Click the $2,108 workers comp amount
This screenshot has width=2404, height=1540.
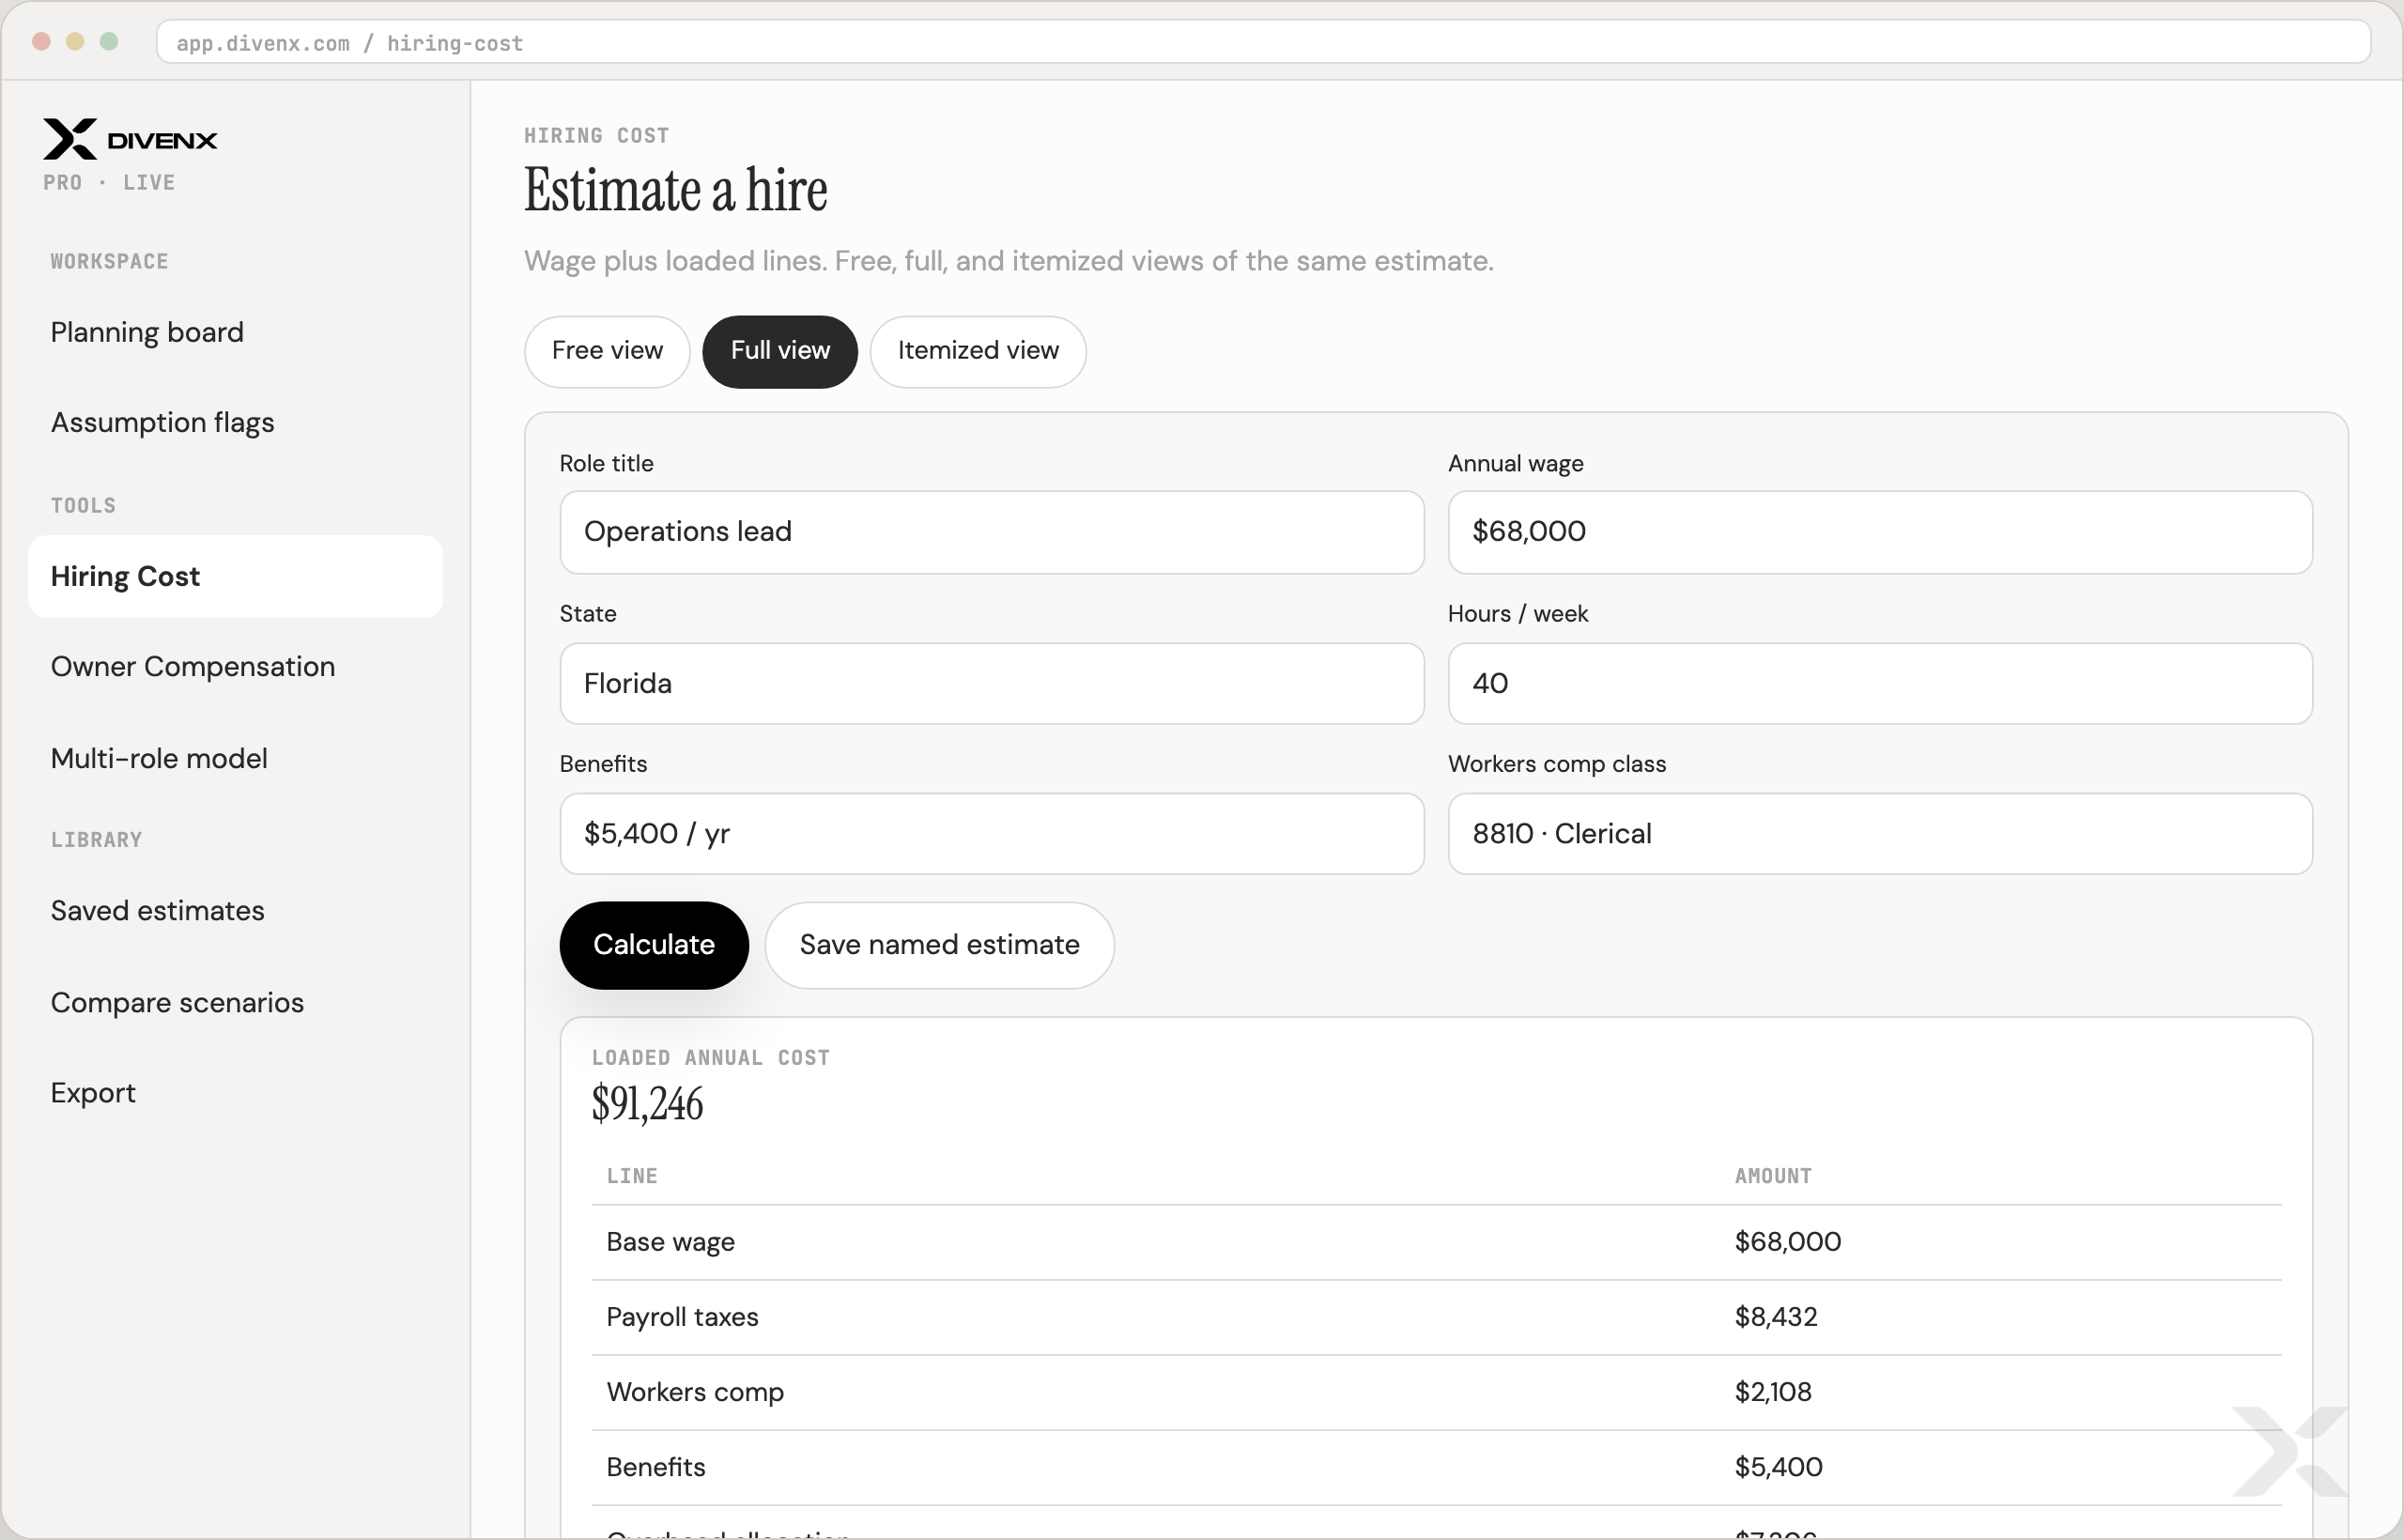pos(1772,1392)
